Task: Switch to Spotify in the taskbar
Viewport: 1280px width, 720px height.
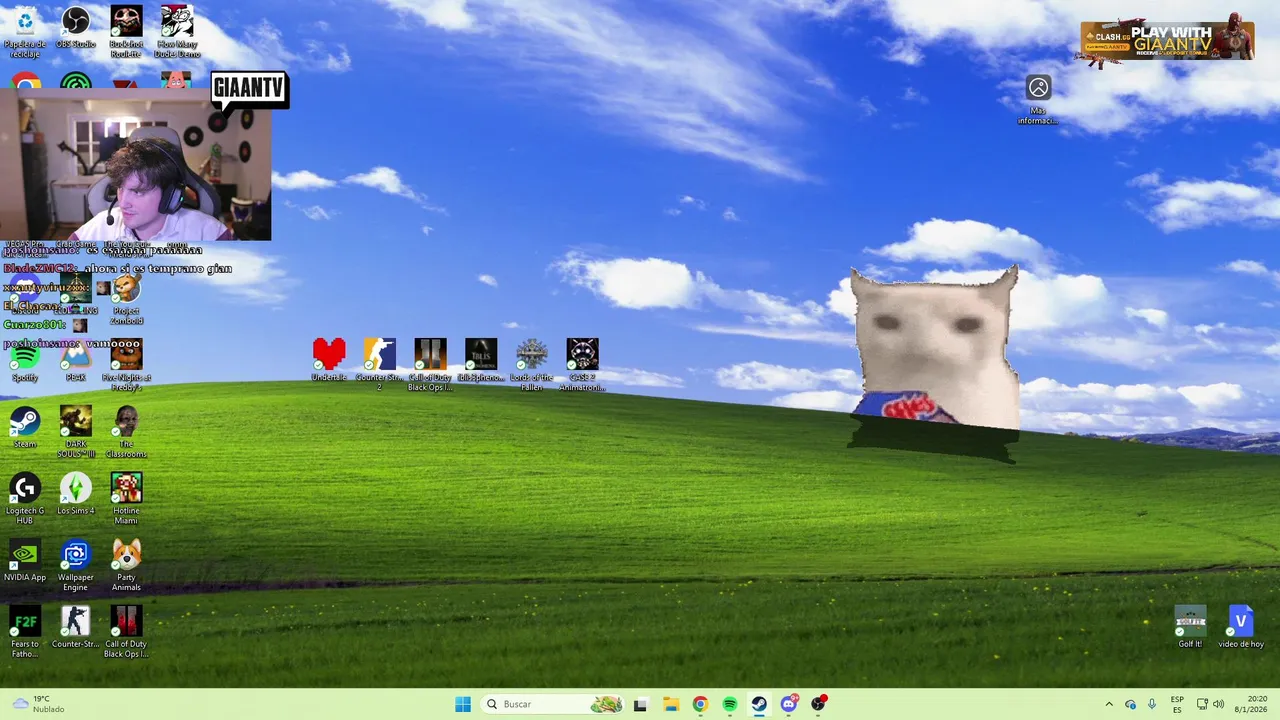Action: 730,704
